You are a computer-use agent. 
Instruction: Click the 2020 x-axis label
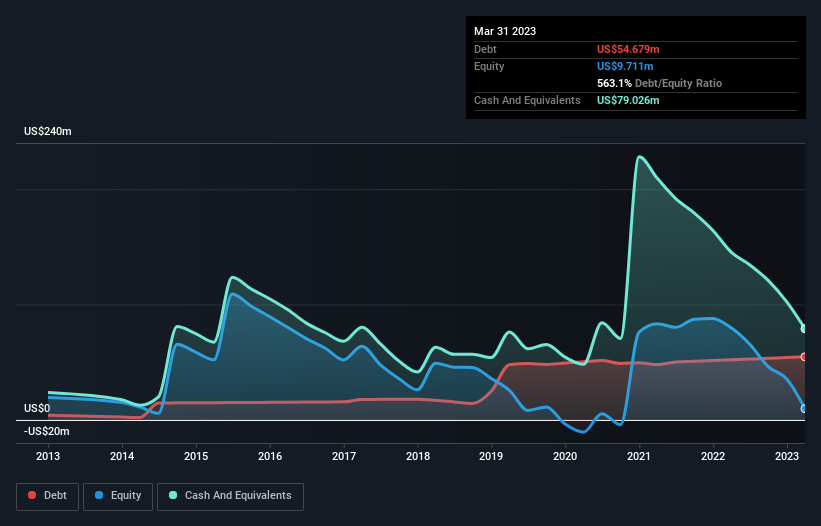[x=565, y=456]
